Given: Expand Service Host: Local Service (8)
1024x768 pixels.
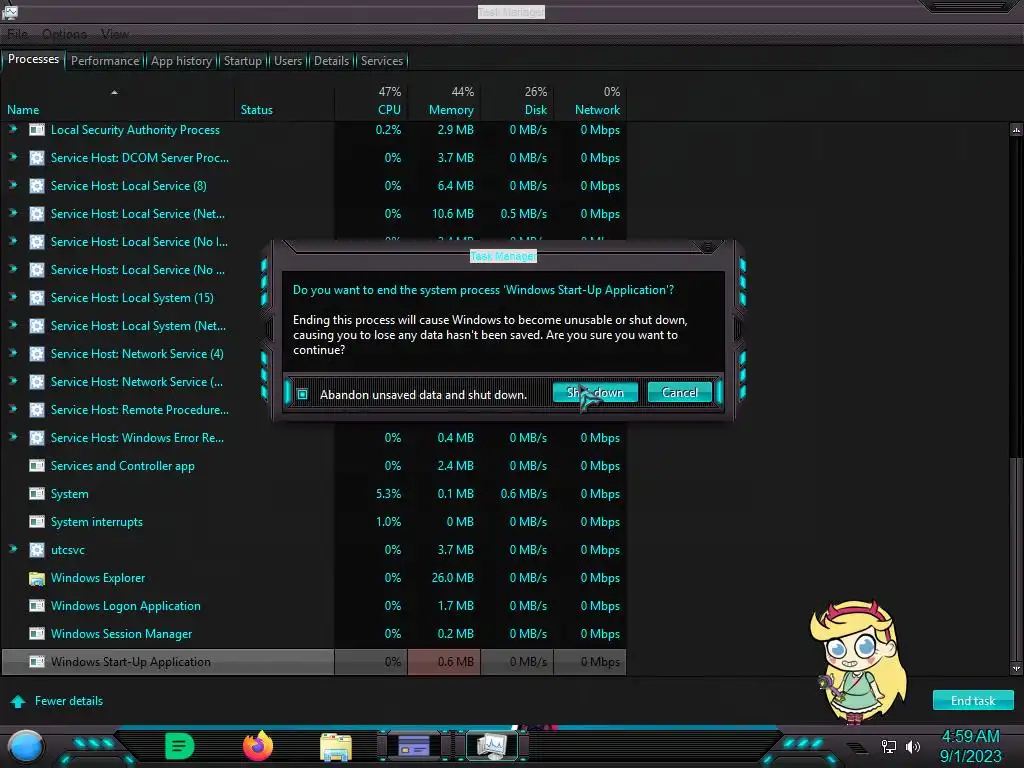Looking at the screenshot, I should (x=12, y=185).
